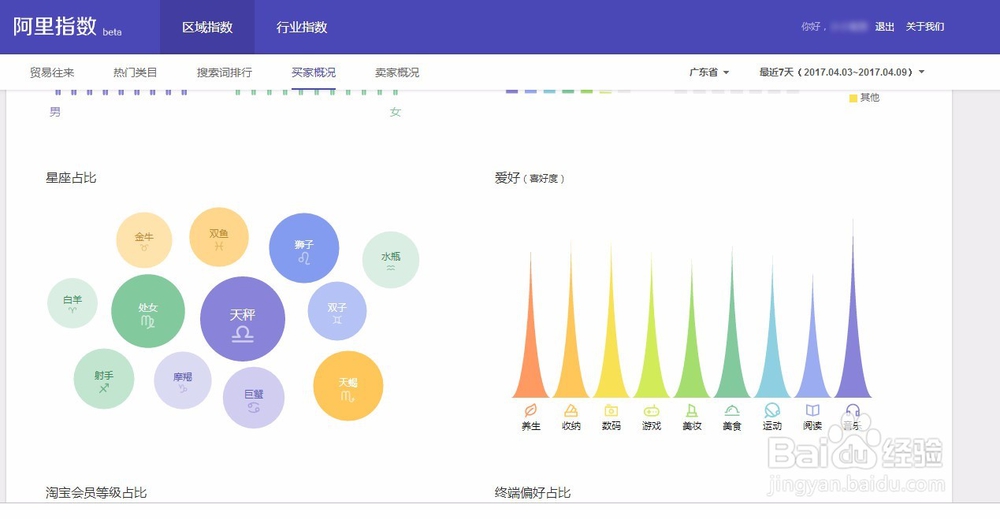1000x519 pixels.
Task: Select the 买家概况 sub-tab
Action: pyautogui.click(x=314, y=72)
